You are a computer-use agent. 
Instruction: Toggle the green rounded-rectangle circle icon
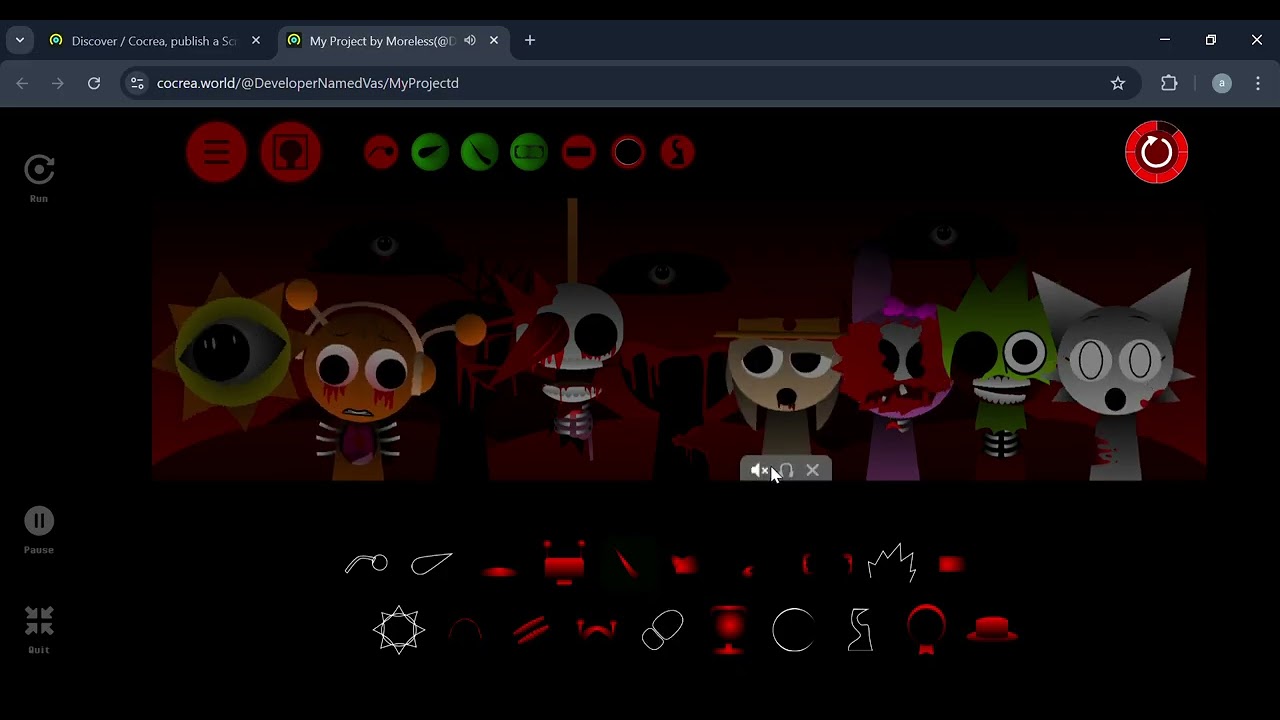529,152
